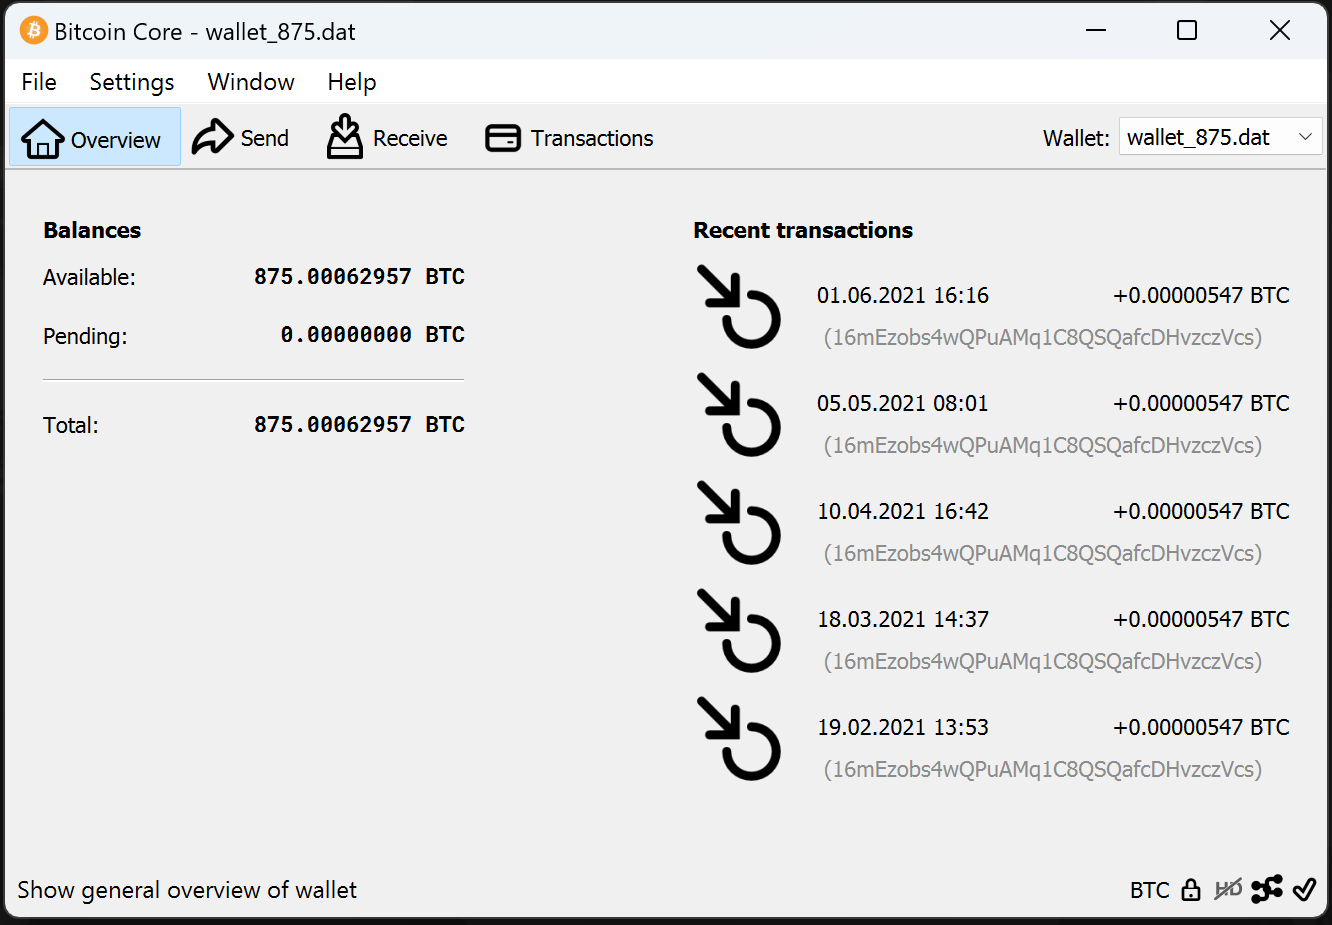Click the 01.06.2021 transaction incoming icon
Image resolution: width=1332 pixels, height=925 pixels.
(739, 307)
